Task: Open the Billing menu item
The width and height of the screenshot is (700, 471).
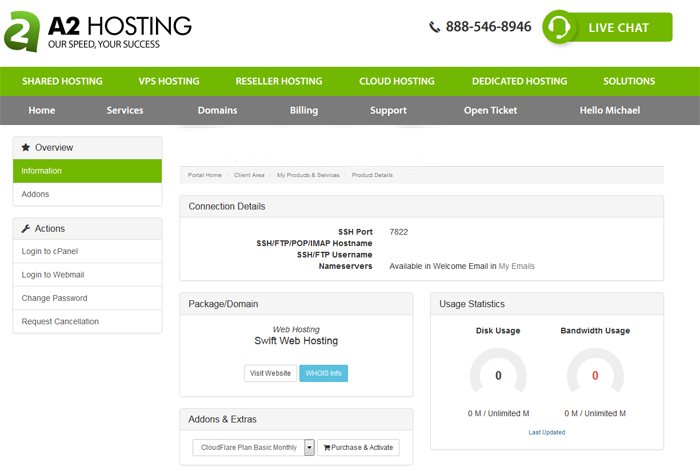Action: pyautogui.click(x=304, y=110)
